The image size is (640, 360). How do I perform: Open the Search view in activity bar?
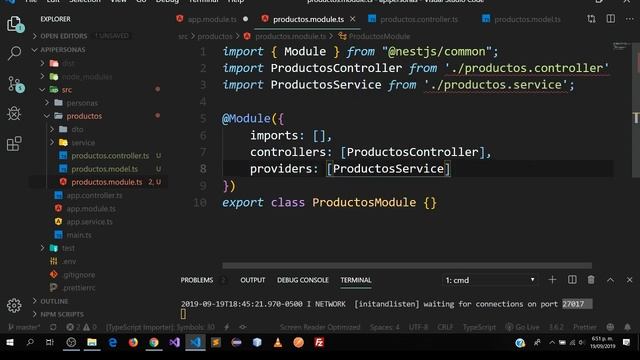tap(15, 53)
